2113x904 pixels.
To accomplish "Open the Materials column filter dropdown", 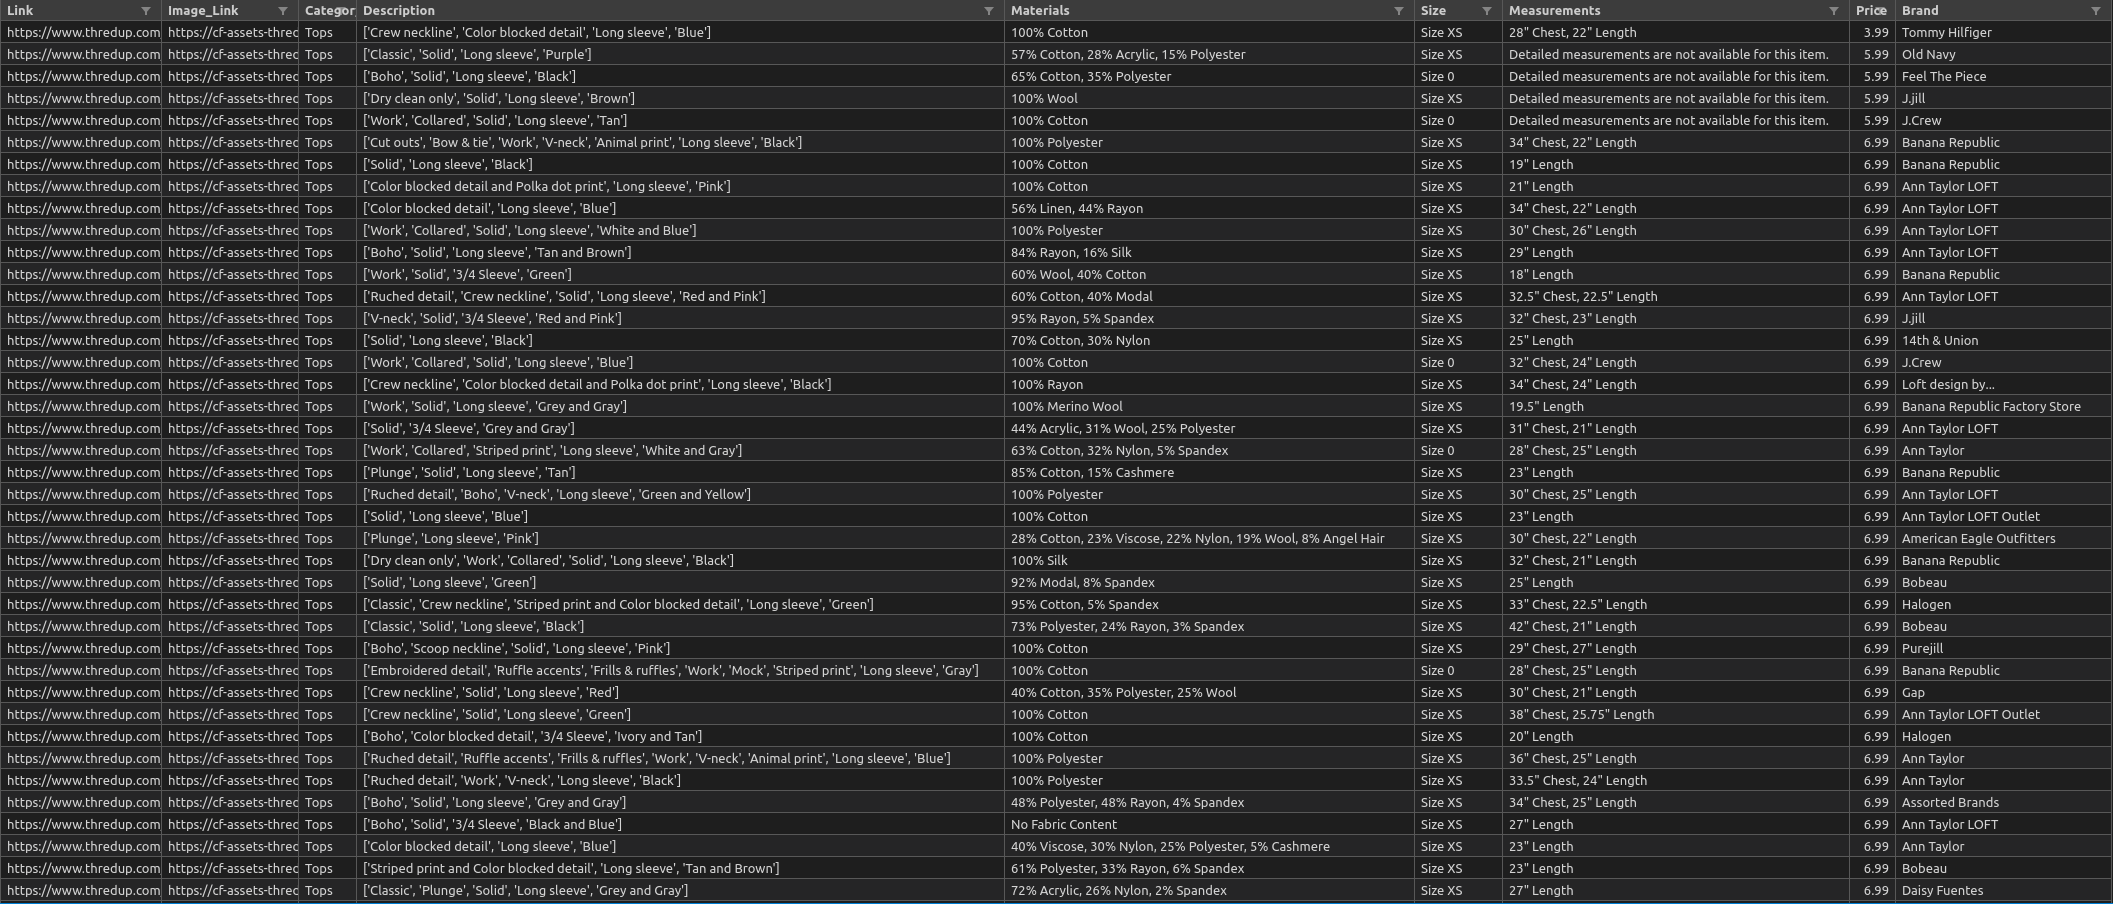I will [1399, 11].
